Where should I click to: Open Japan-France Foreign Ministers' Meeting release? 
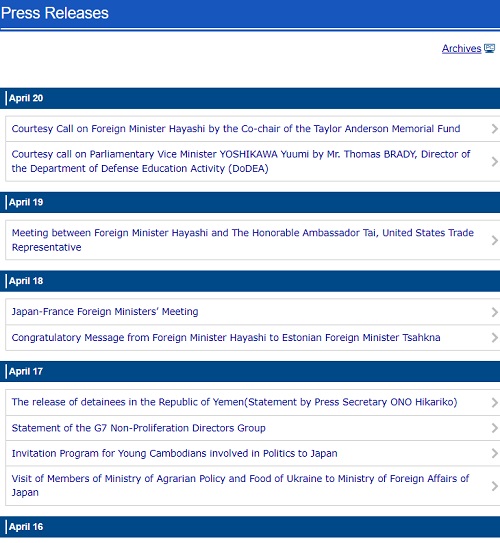(x=105, y=311)
